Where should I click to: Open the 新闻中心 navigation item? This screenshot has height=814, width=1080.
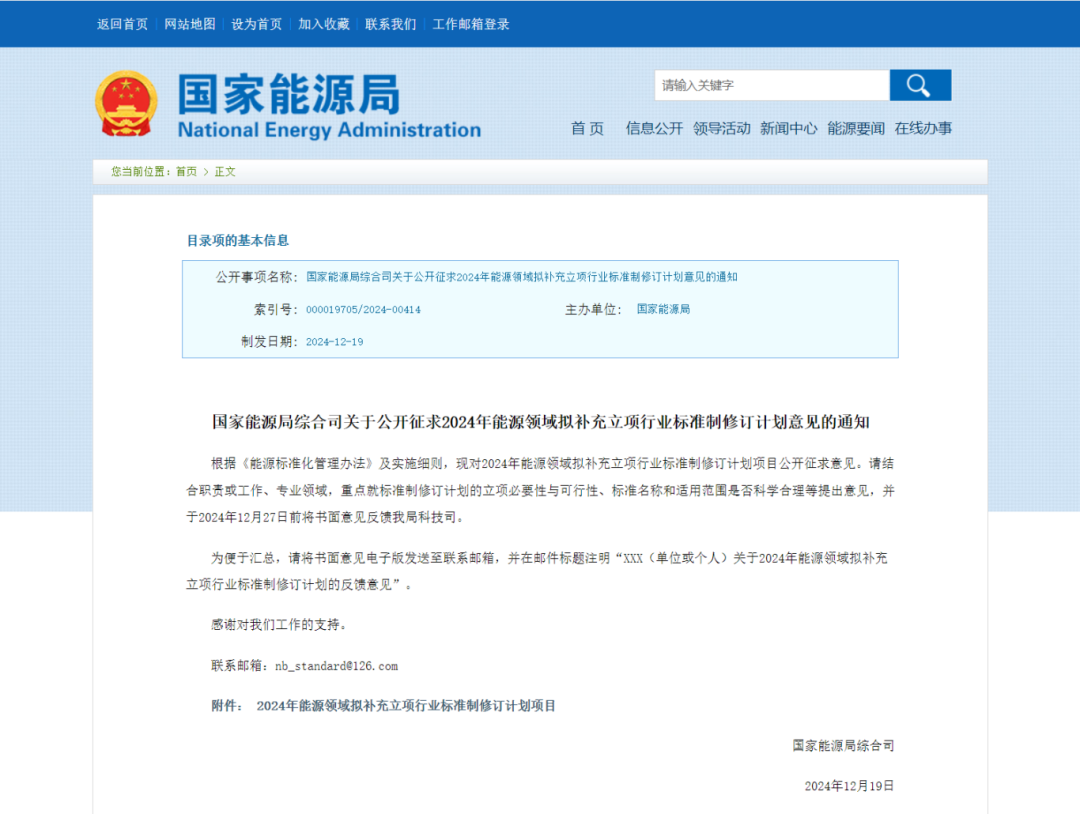pos(788,128)
